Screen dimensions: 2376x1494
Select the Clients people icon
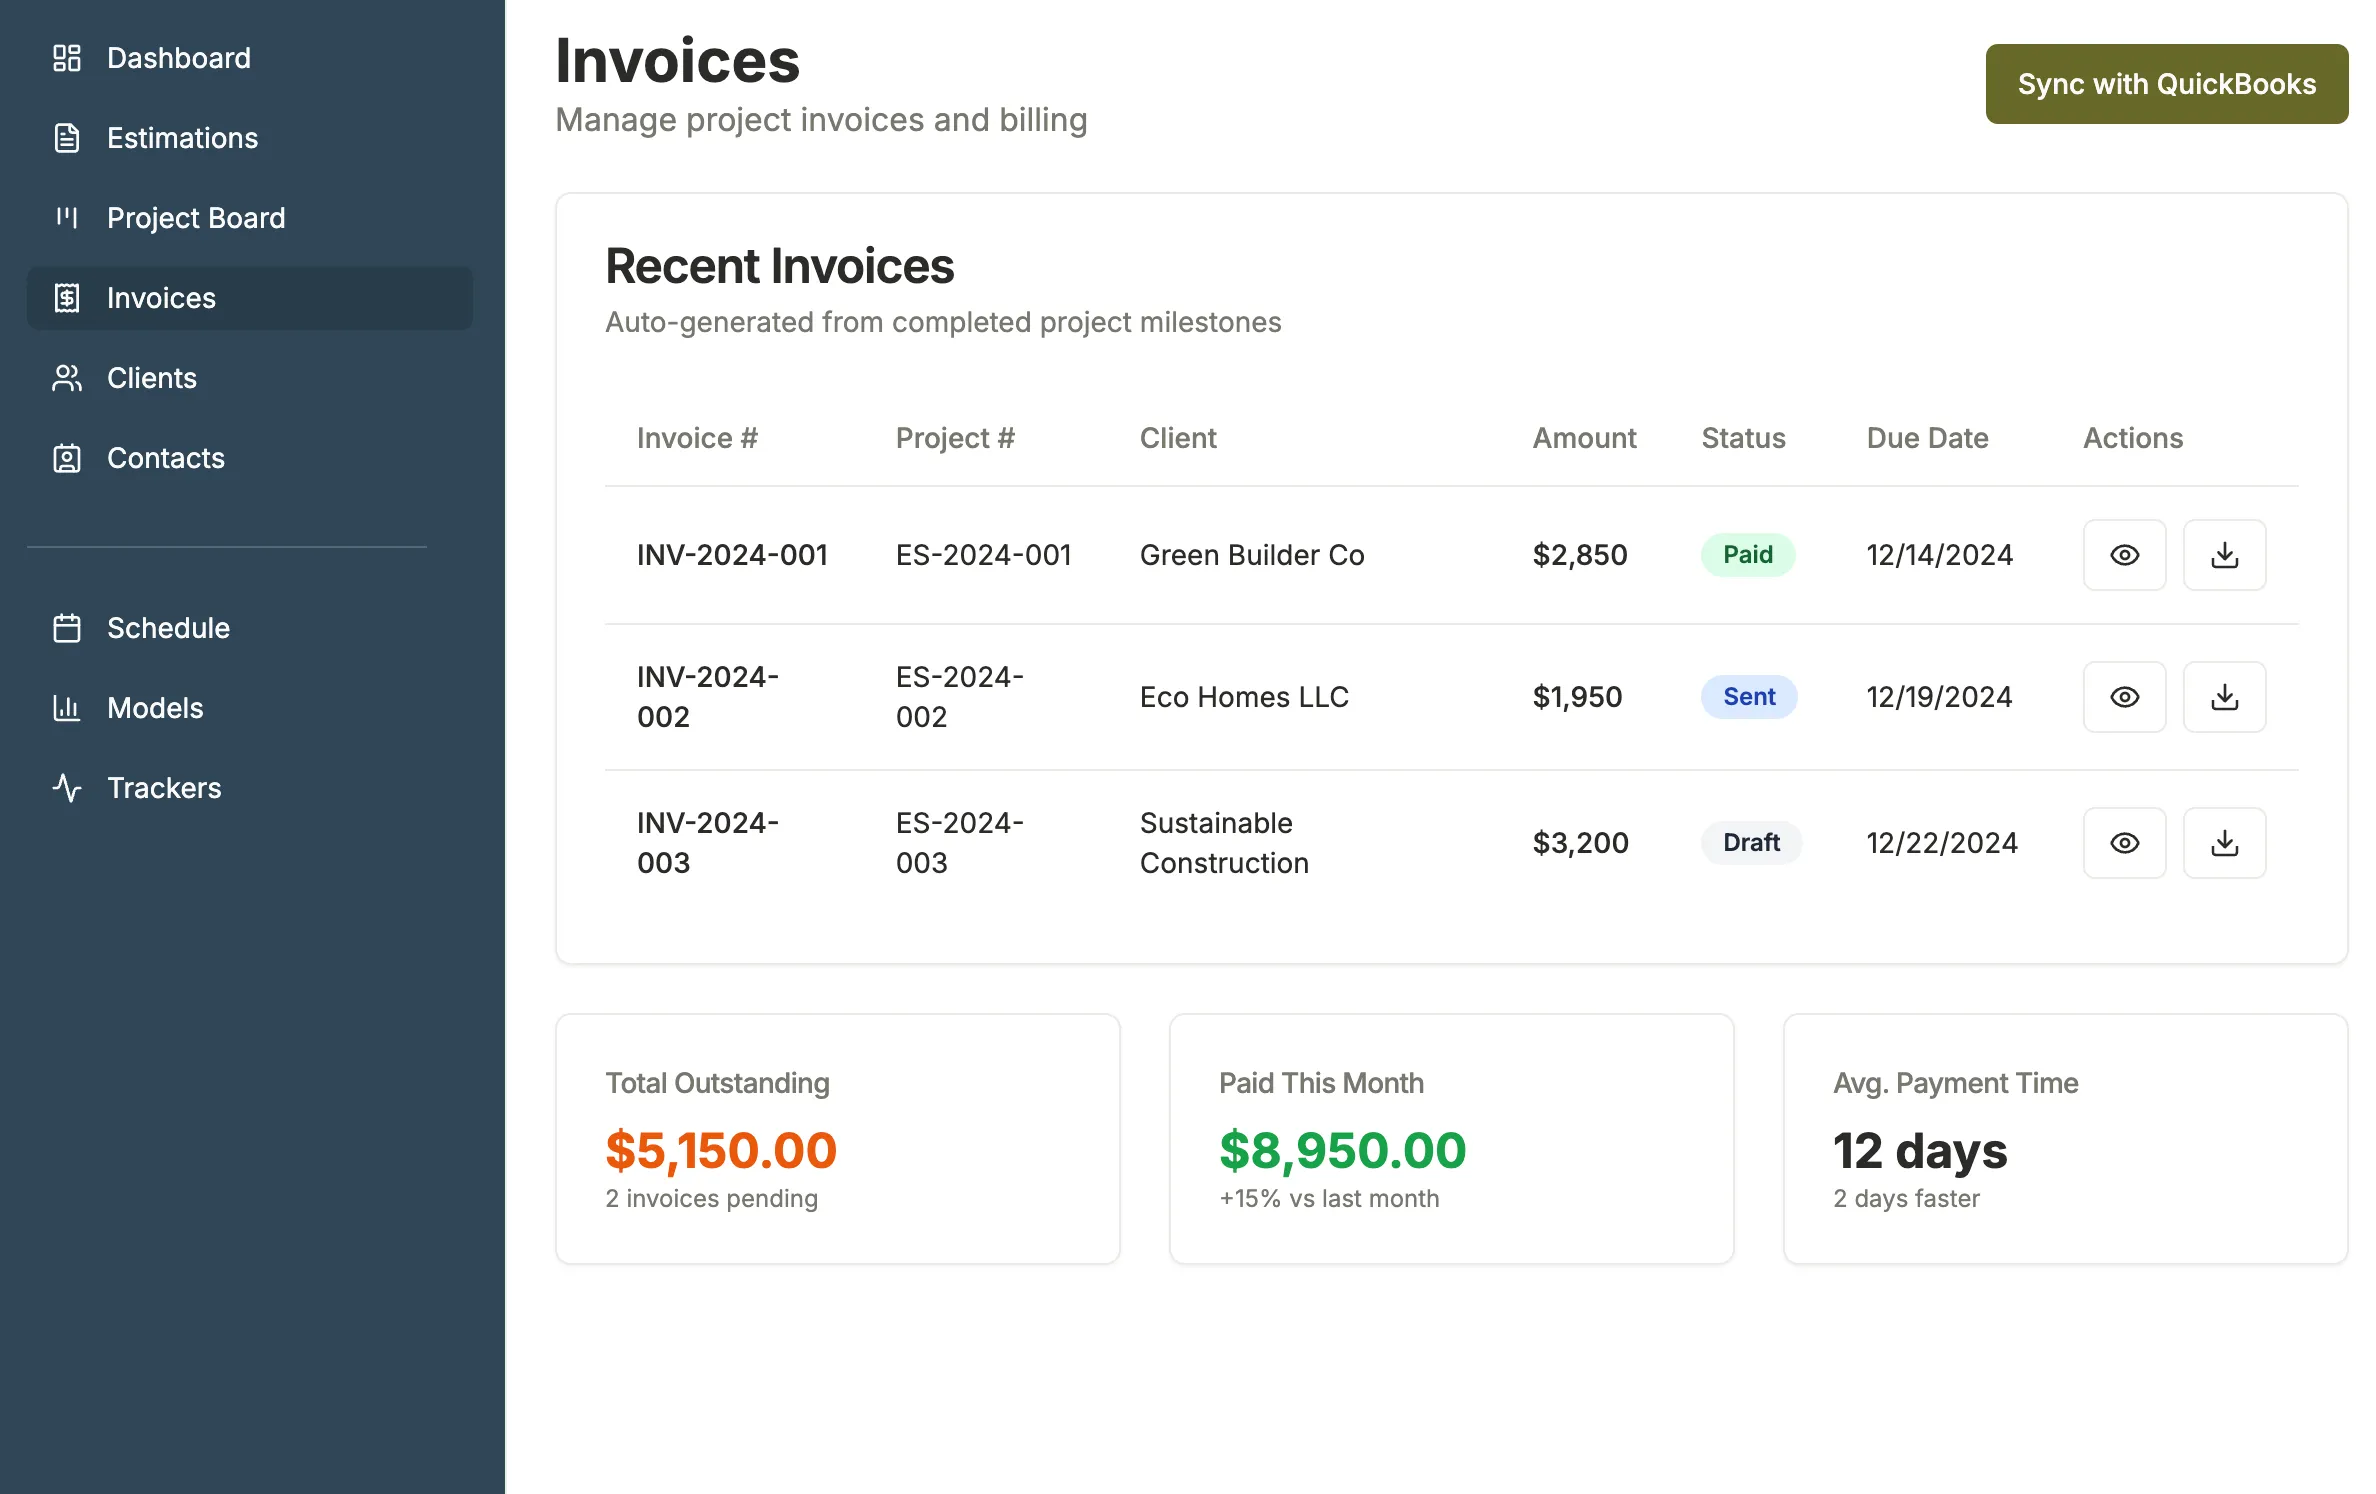pyautogui.click(x=66, y=378)
